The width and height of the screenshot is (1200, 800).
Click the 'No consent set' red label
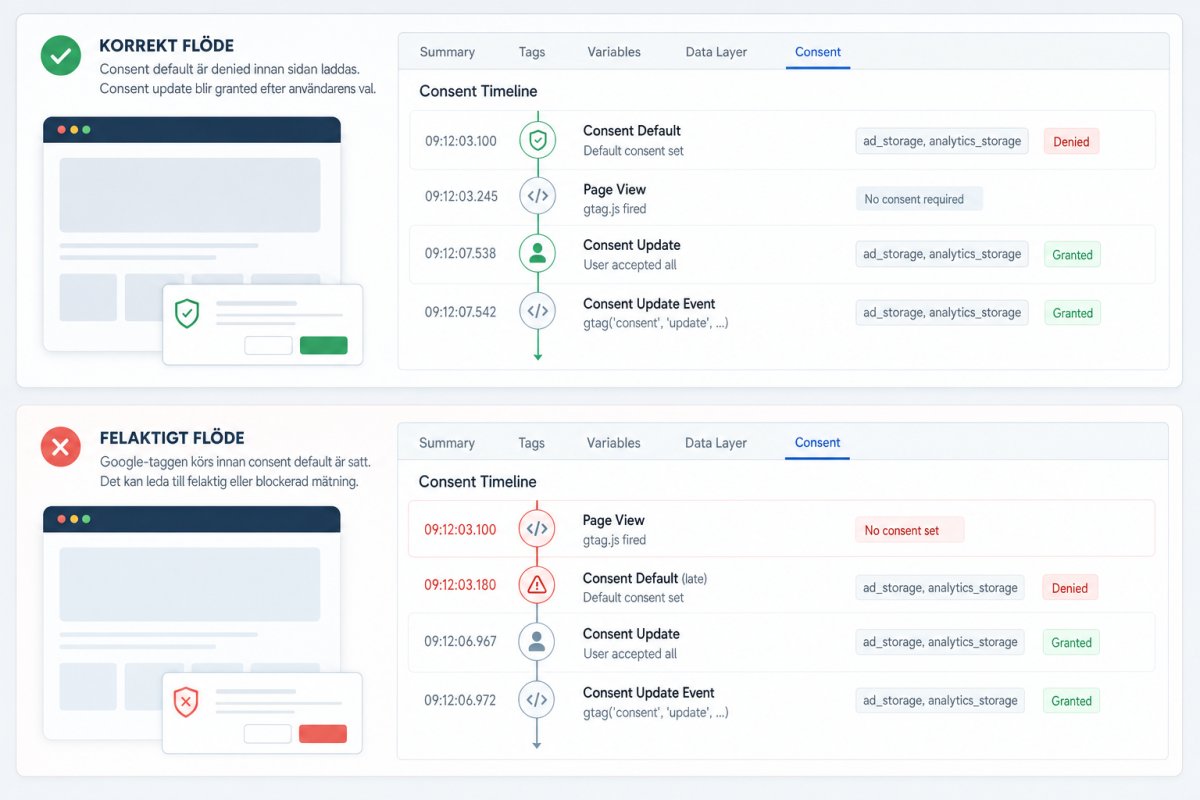point(909,530)
